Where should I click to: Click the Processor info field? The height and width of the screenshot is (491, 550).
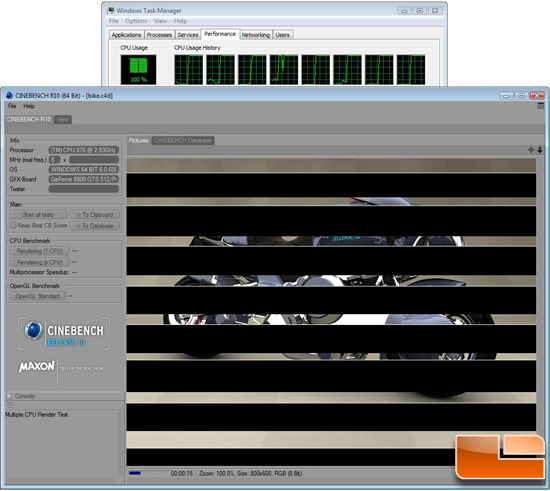click(83, 150)
